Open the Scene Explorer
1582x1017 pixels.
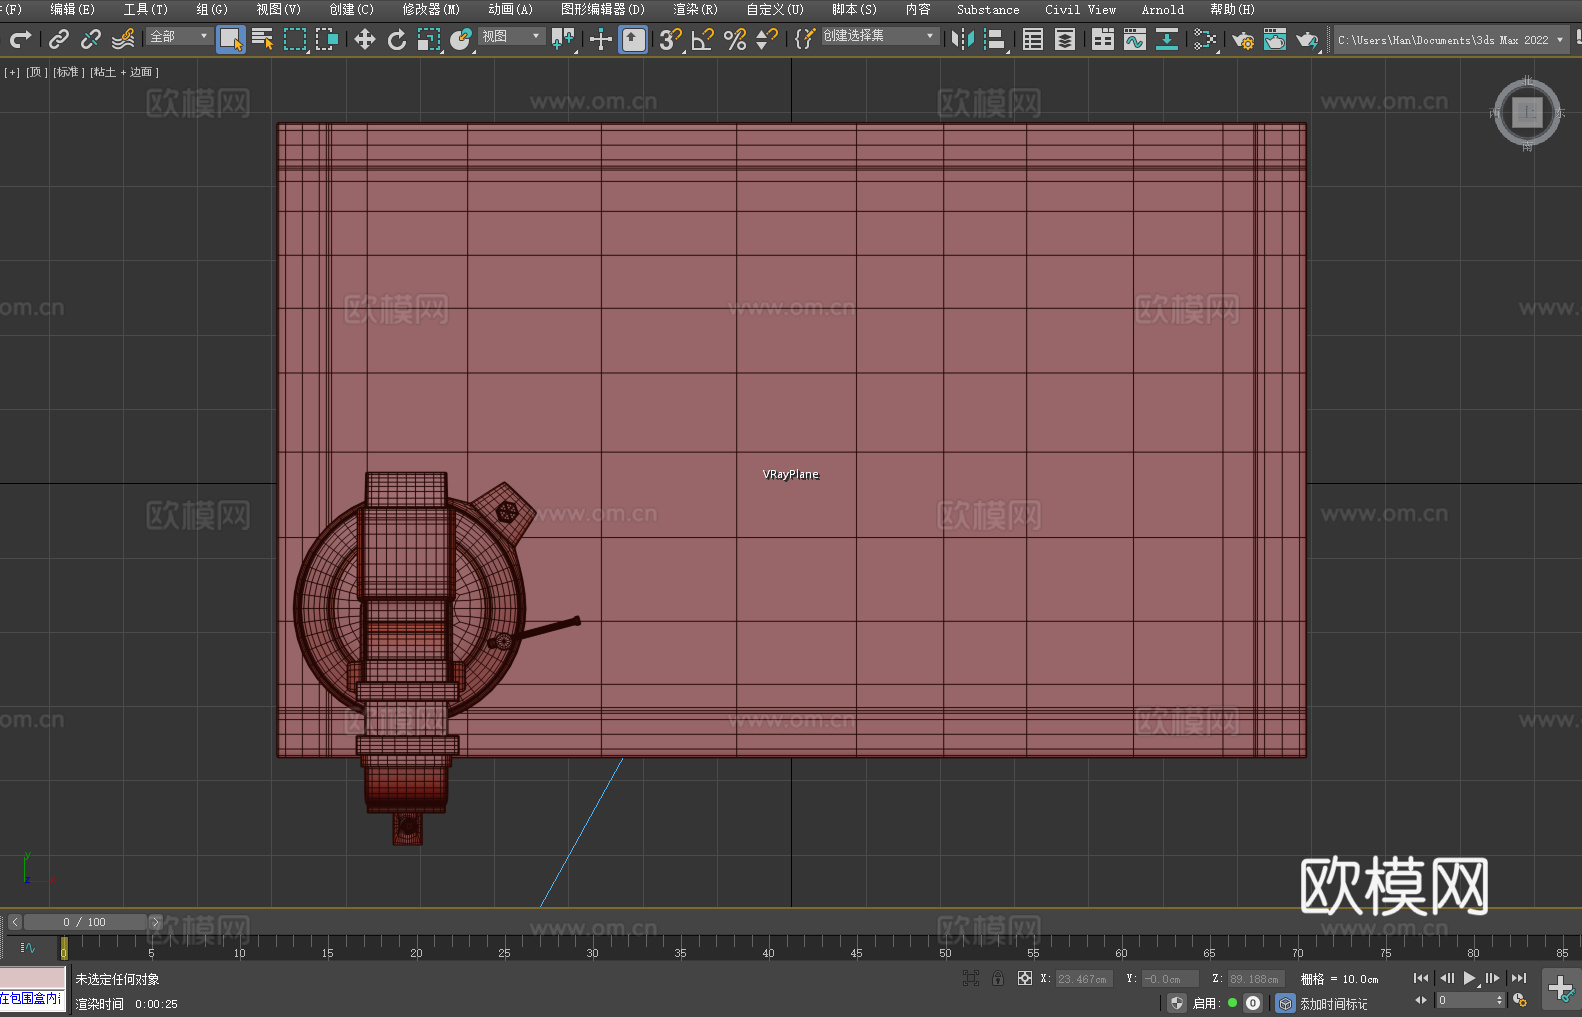point(1033,39)
